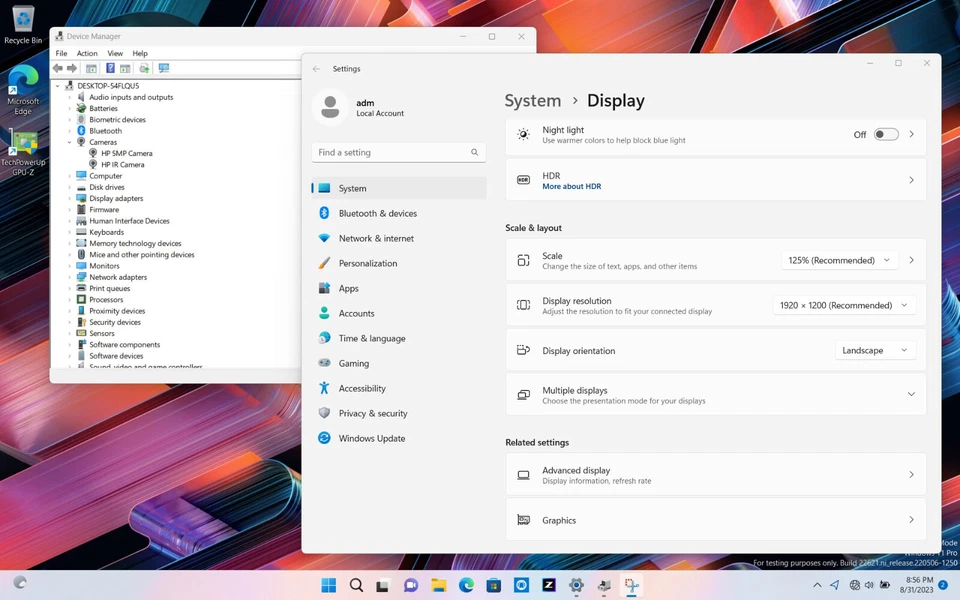Open the Windows Start menu
Screen dimensions: 960x600
pyautogui.click(x=328, y=585)
